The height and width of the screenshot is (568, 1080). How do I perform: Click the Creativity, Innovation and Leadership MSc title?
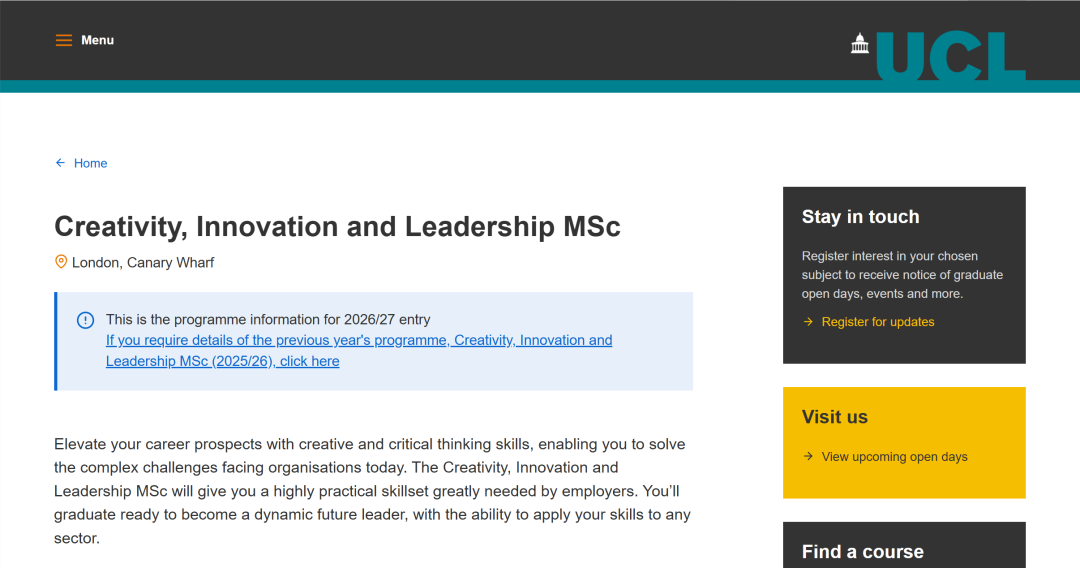pyautogui.click(x=337, y=226)
